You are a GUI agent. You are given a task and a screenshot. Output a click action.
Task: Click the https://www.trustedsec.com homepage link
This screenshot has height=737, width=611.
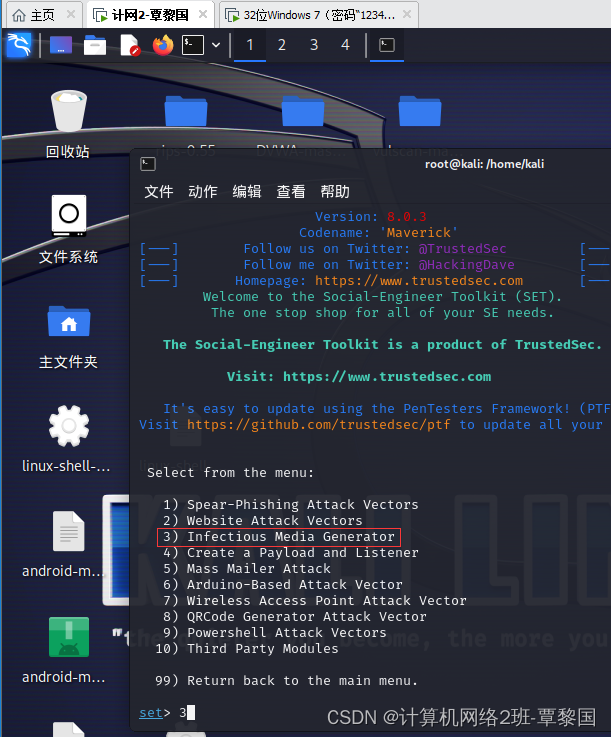[419, 281]
